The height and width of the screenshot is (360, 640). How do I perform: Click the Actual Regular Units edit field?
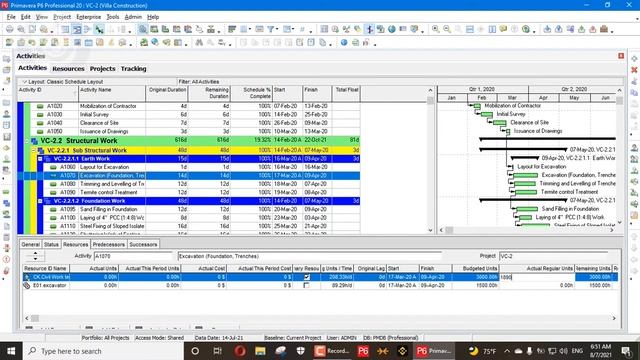537,277
